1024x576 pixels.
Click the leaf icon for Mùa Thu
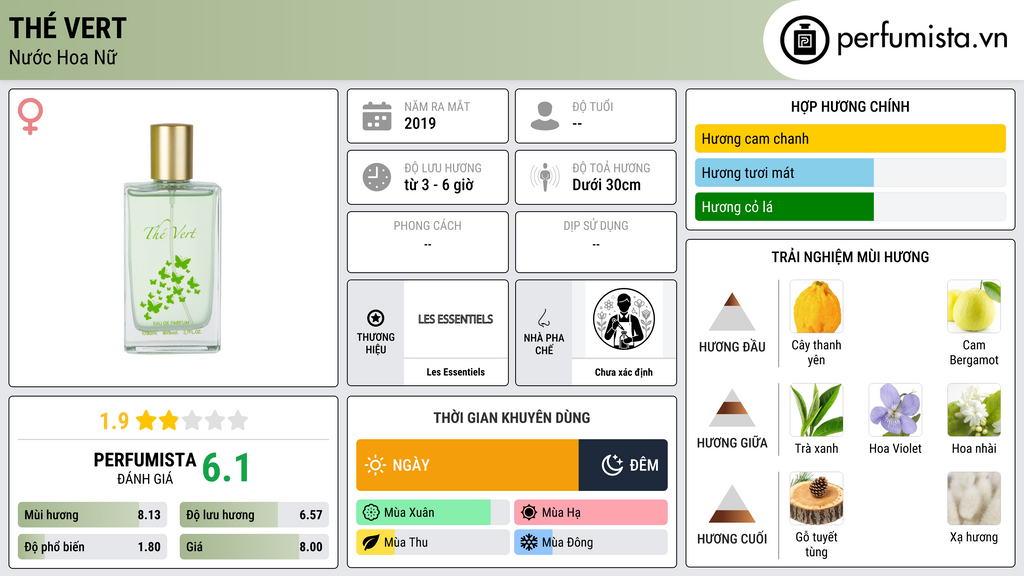click(371, 542)
